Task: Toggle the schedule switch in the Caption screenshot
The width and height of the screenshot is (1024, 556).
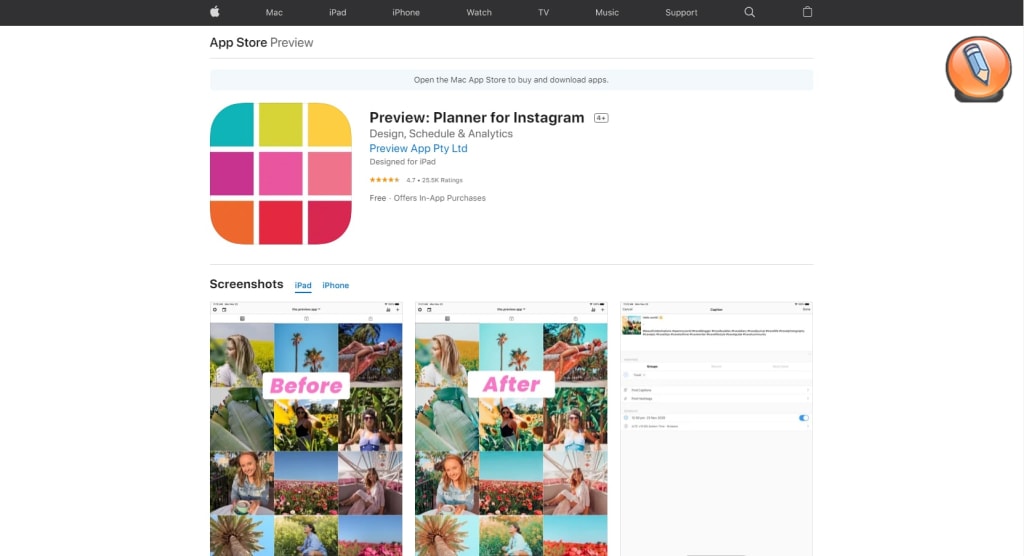Action: click(x=803, y=418)
